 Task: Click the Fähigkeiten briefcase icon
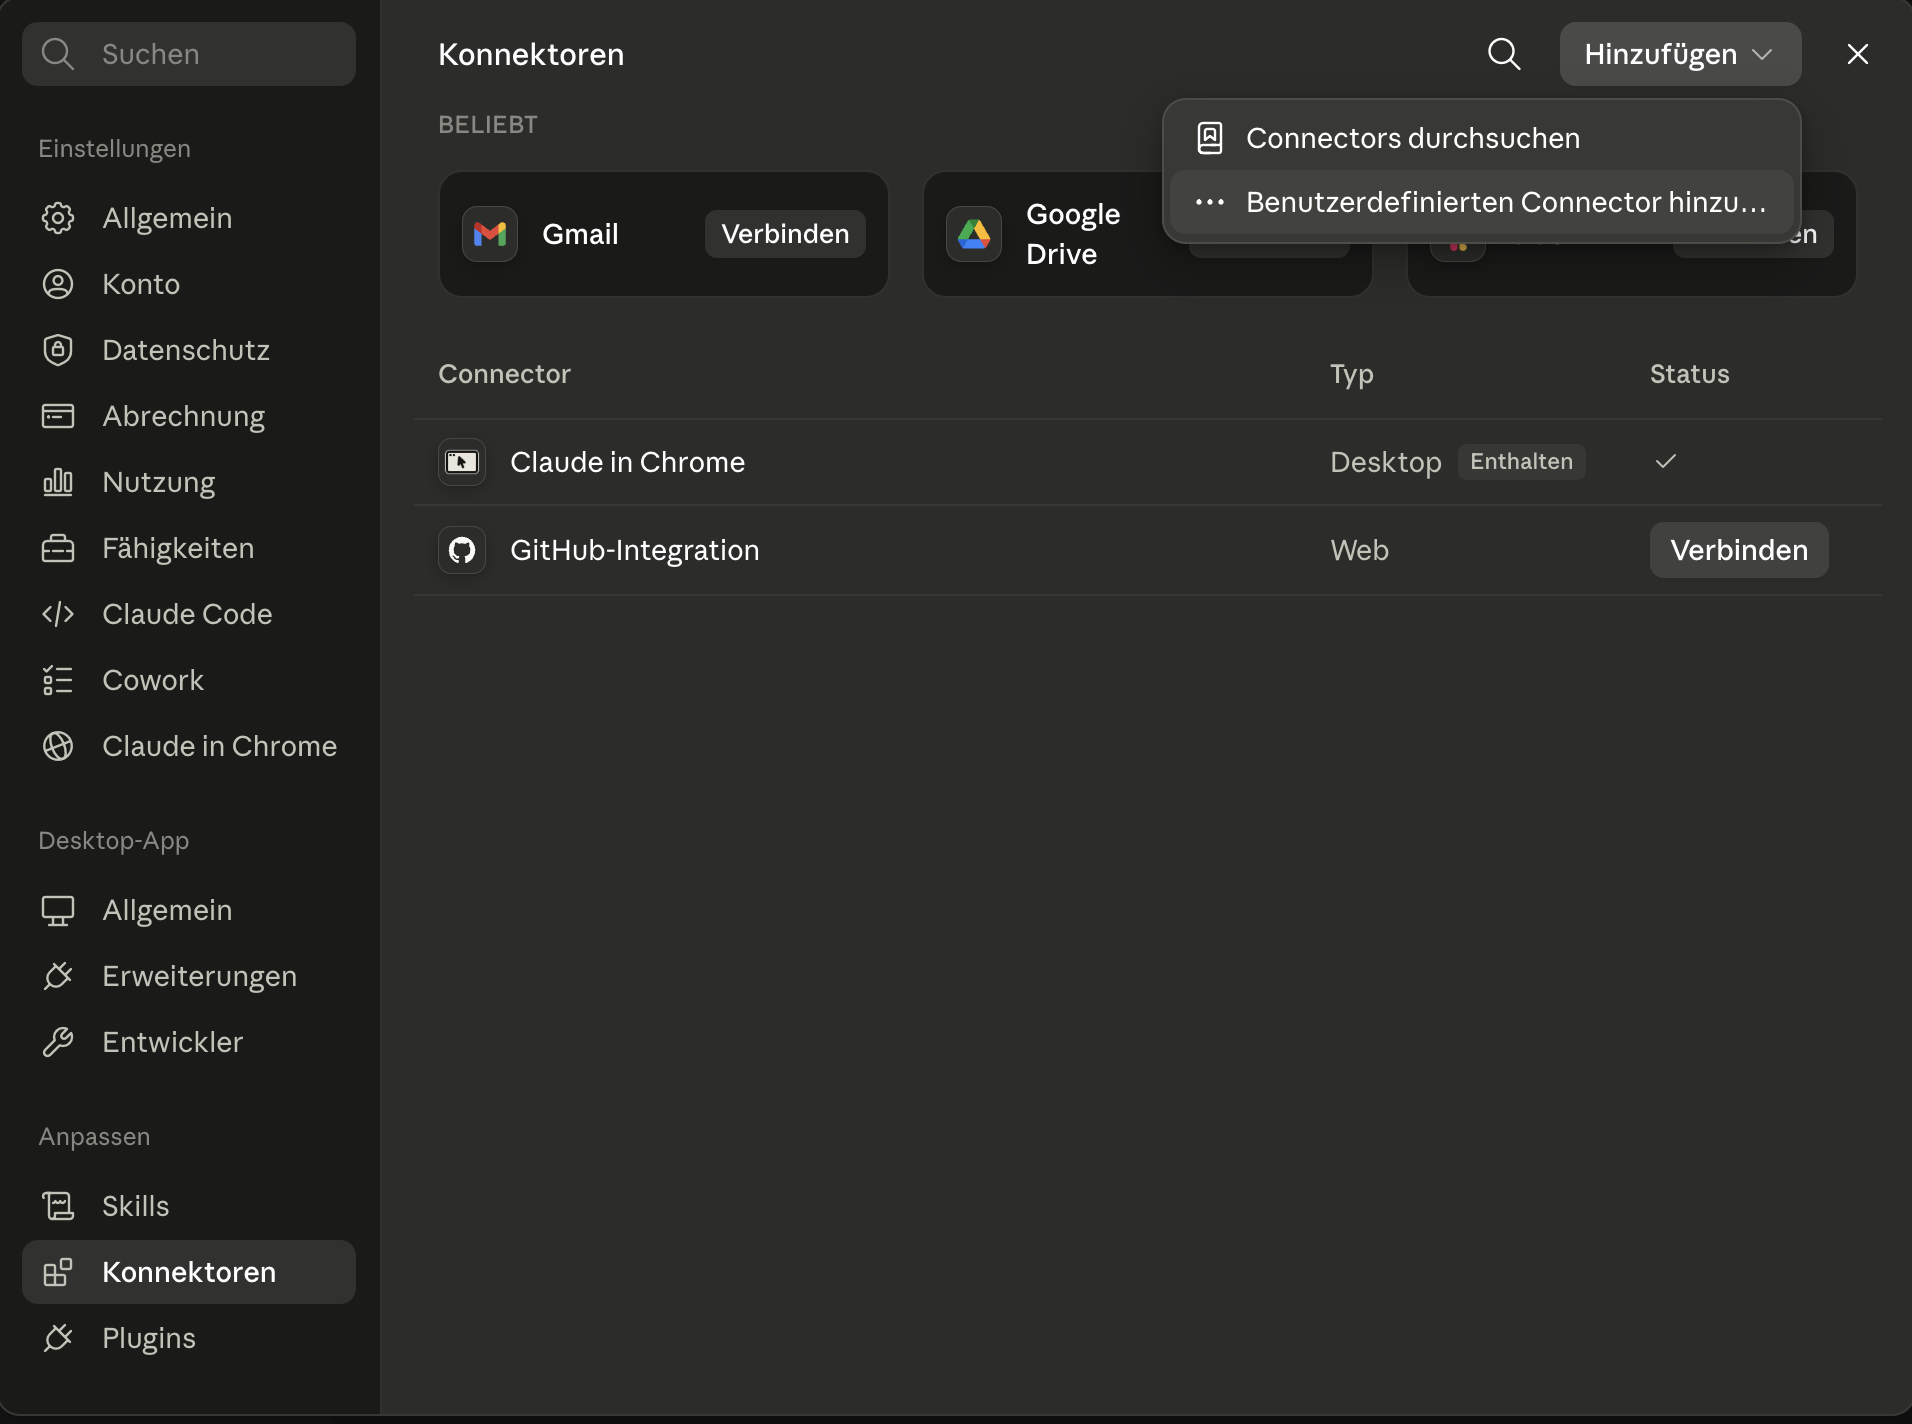[58, 548]
